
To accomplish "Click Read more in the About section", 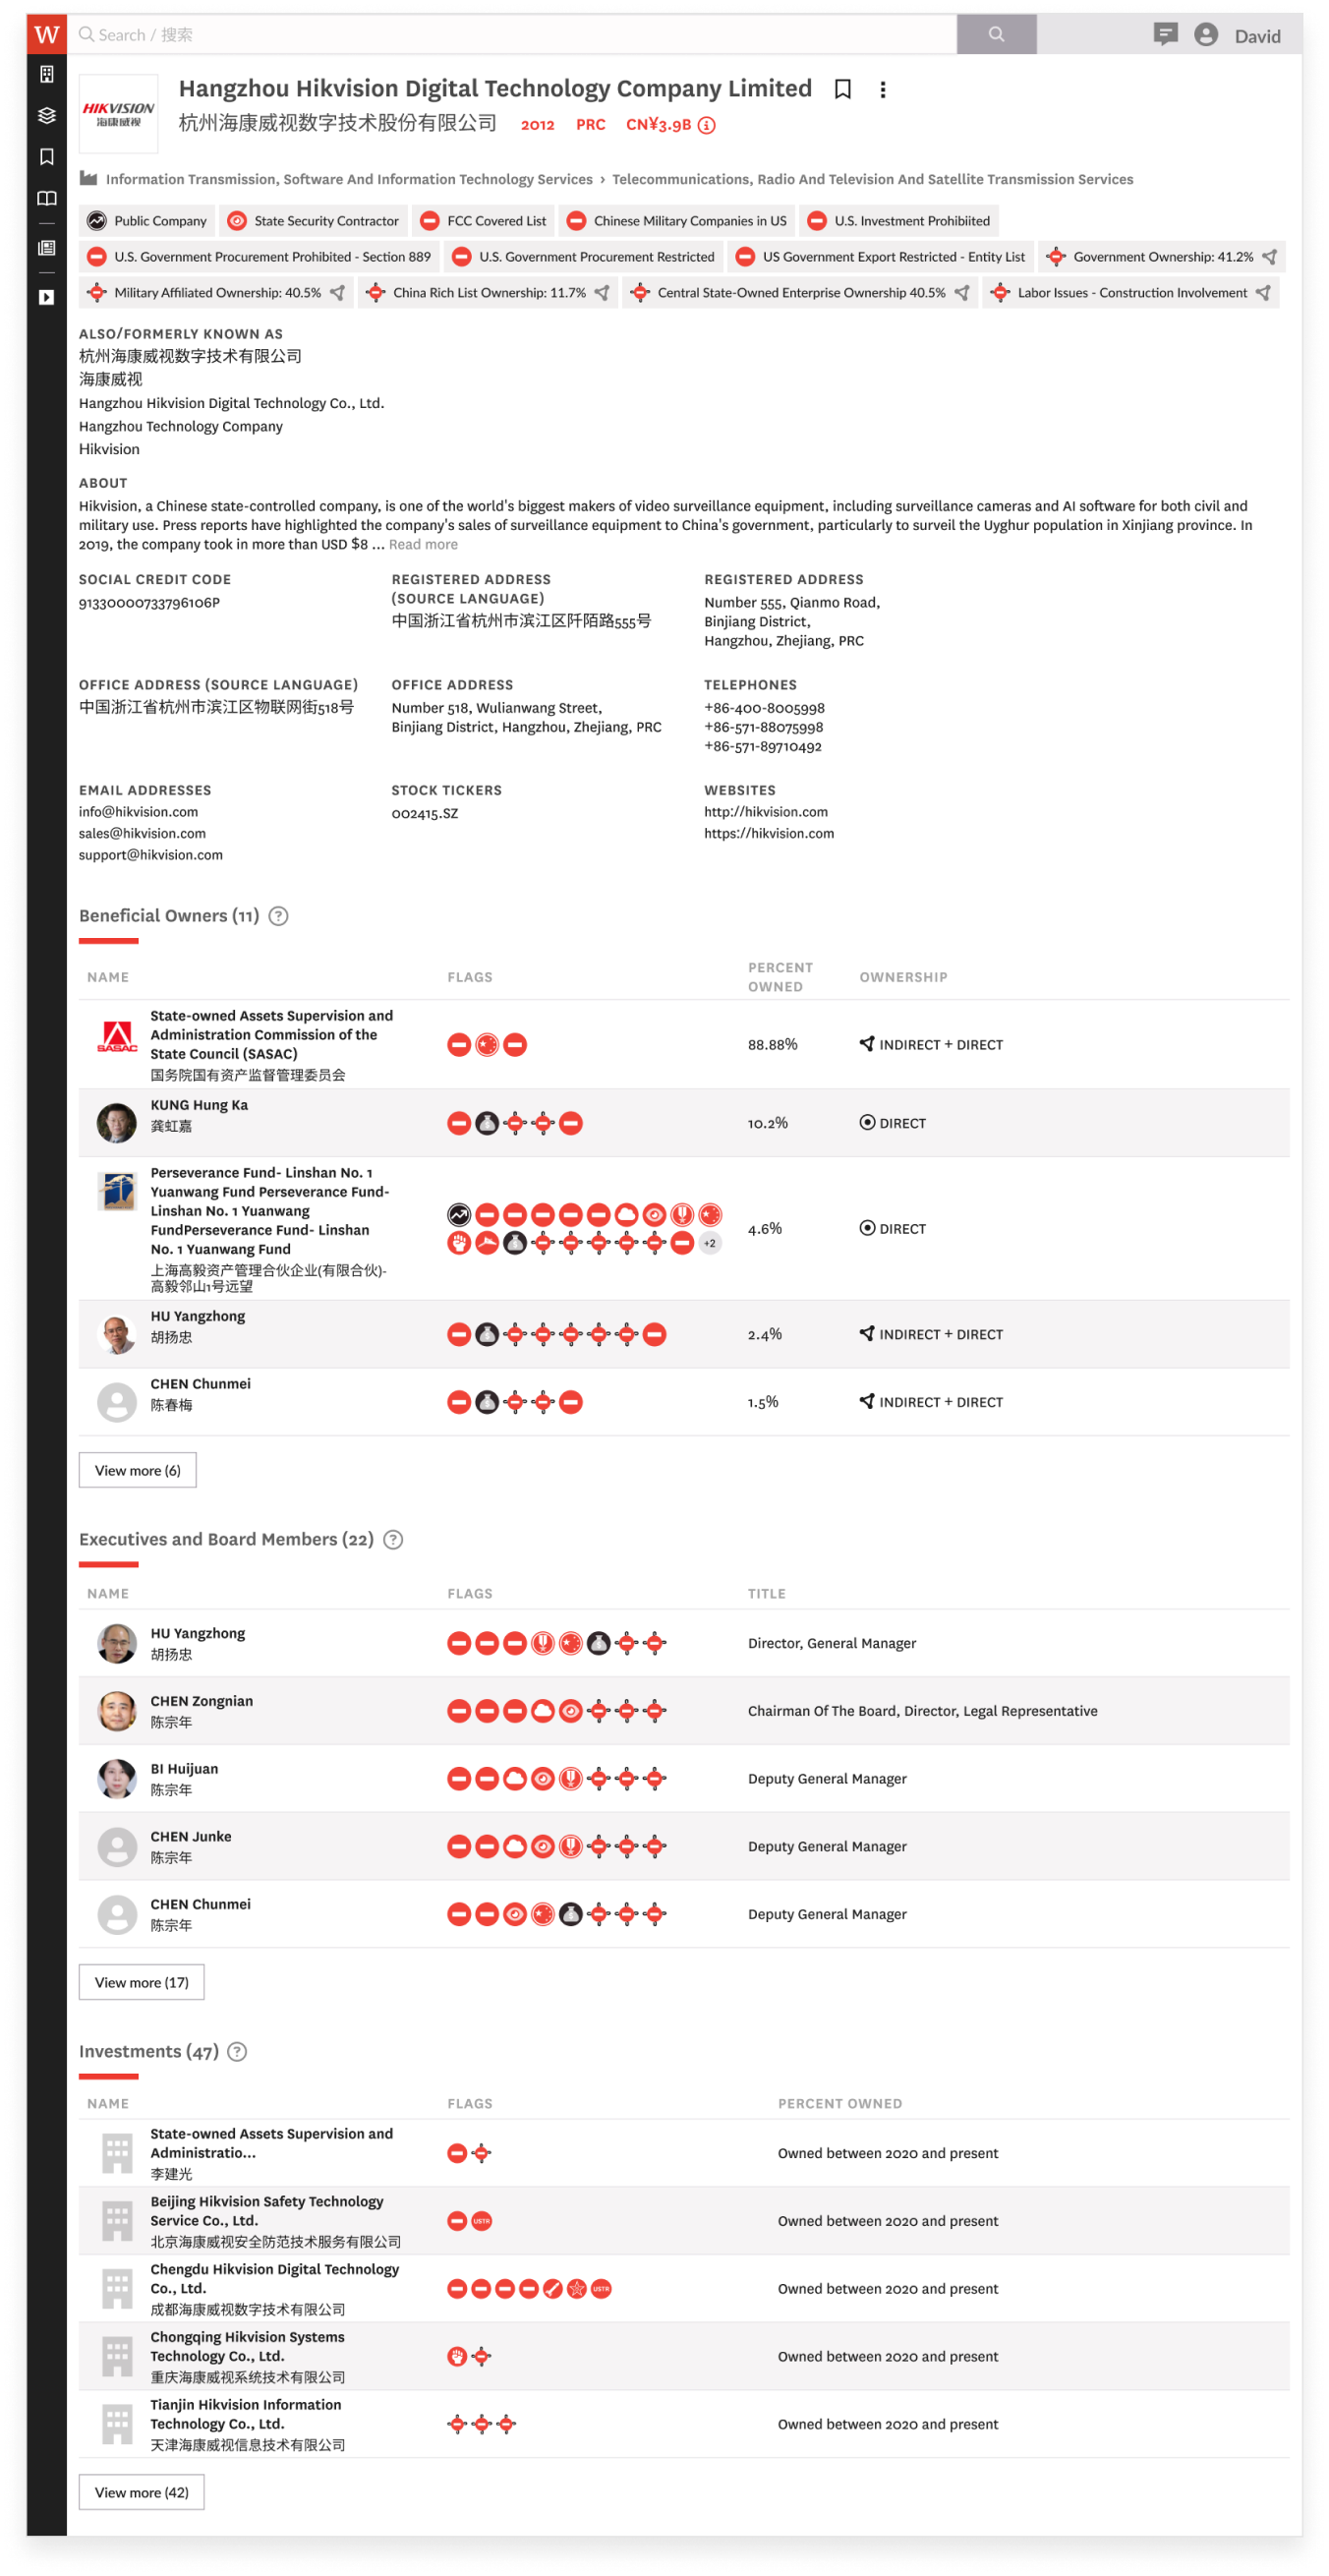I will [423, 545].
